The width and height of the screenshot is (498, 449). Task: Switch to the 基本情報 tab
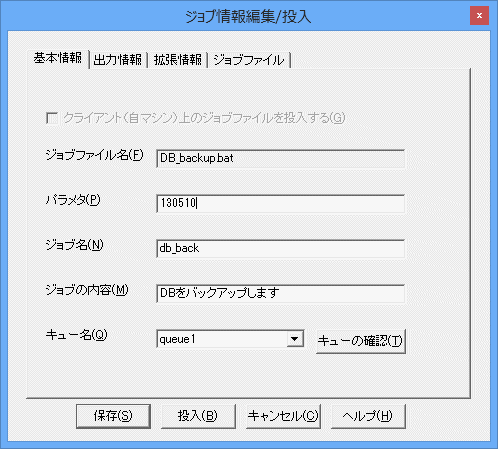pos(58,59)
